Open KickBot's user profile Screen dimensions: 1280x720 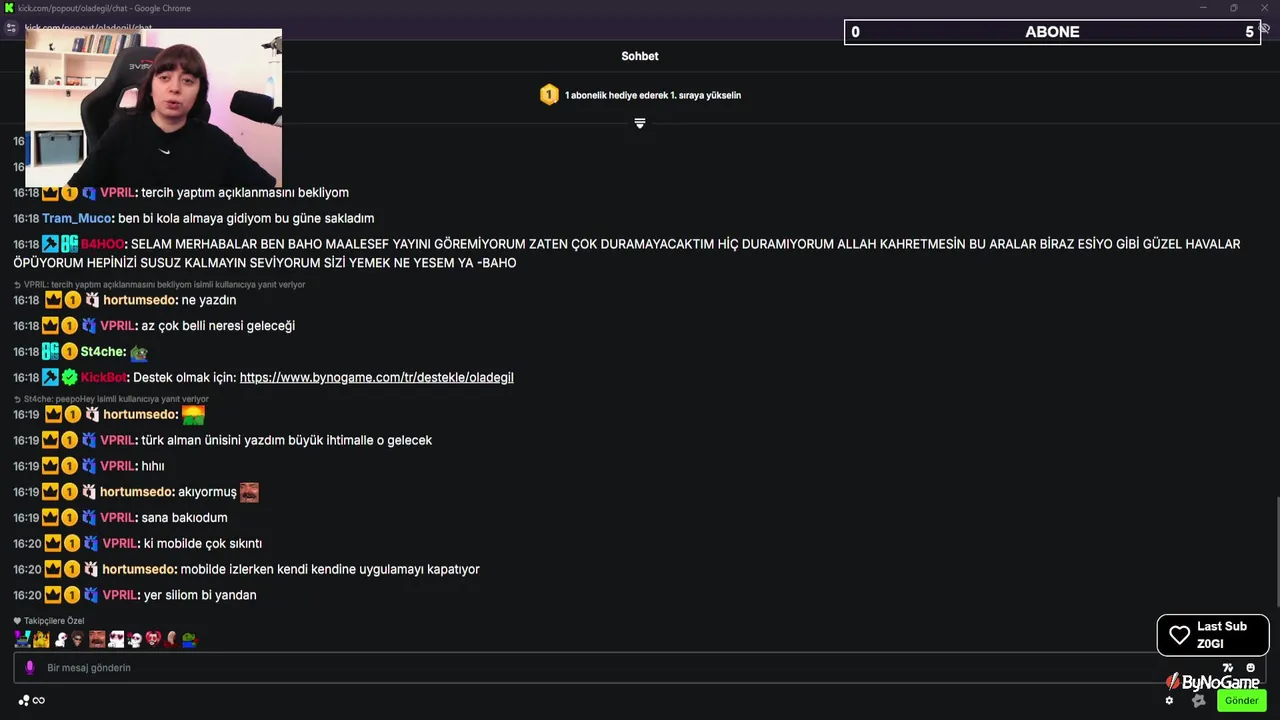tap(104, 377)
